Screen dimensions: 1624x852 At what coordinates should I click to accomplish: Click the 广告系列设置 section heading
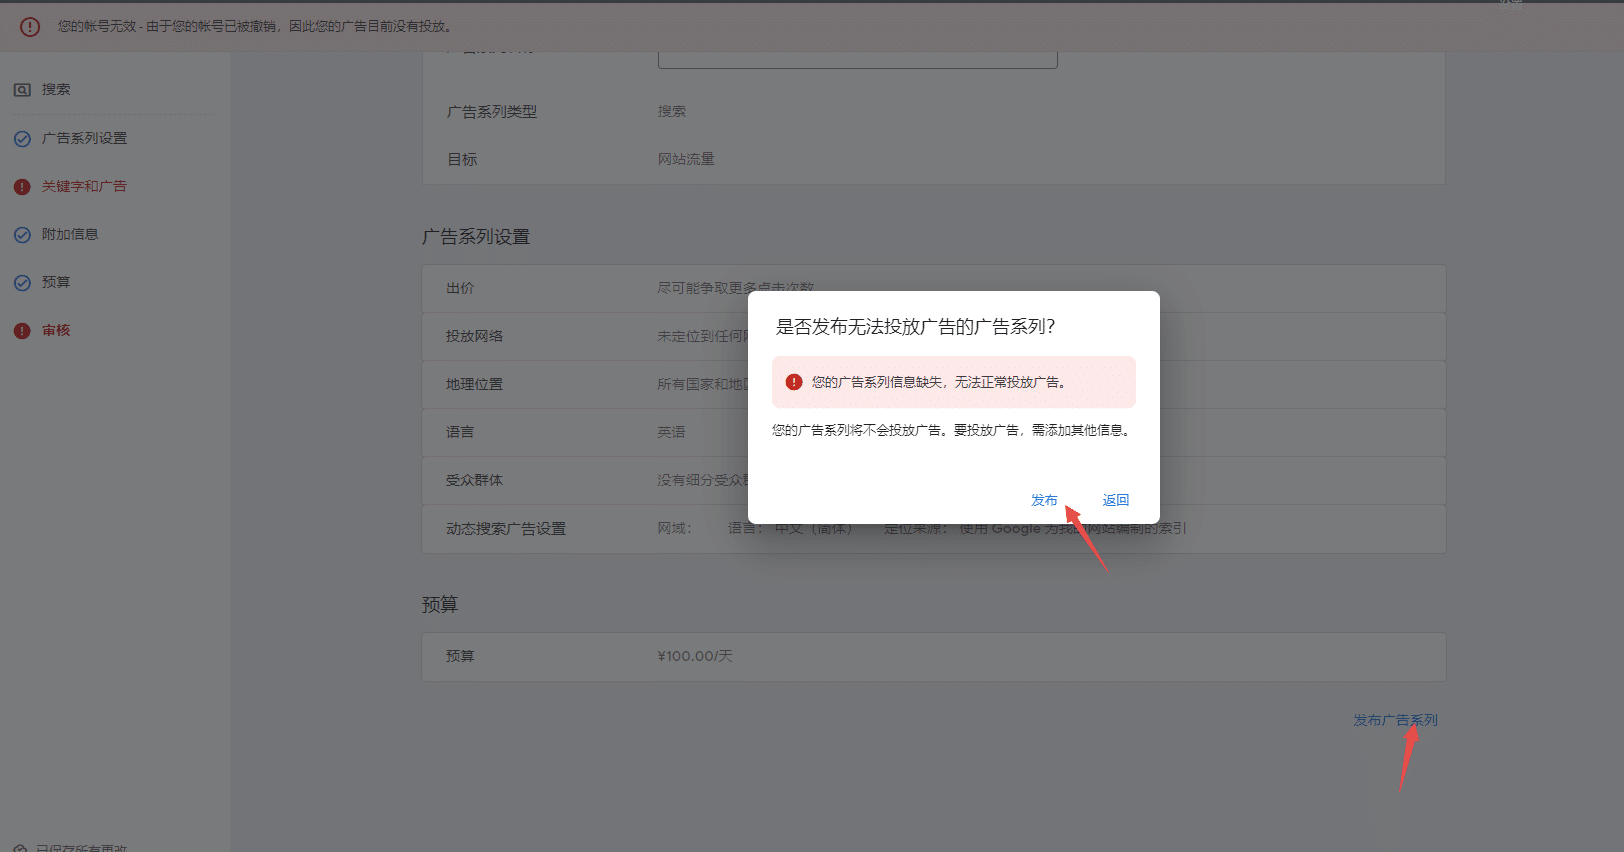click(x=476, y=237)
